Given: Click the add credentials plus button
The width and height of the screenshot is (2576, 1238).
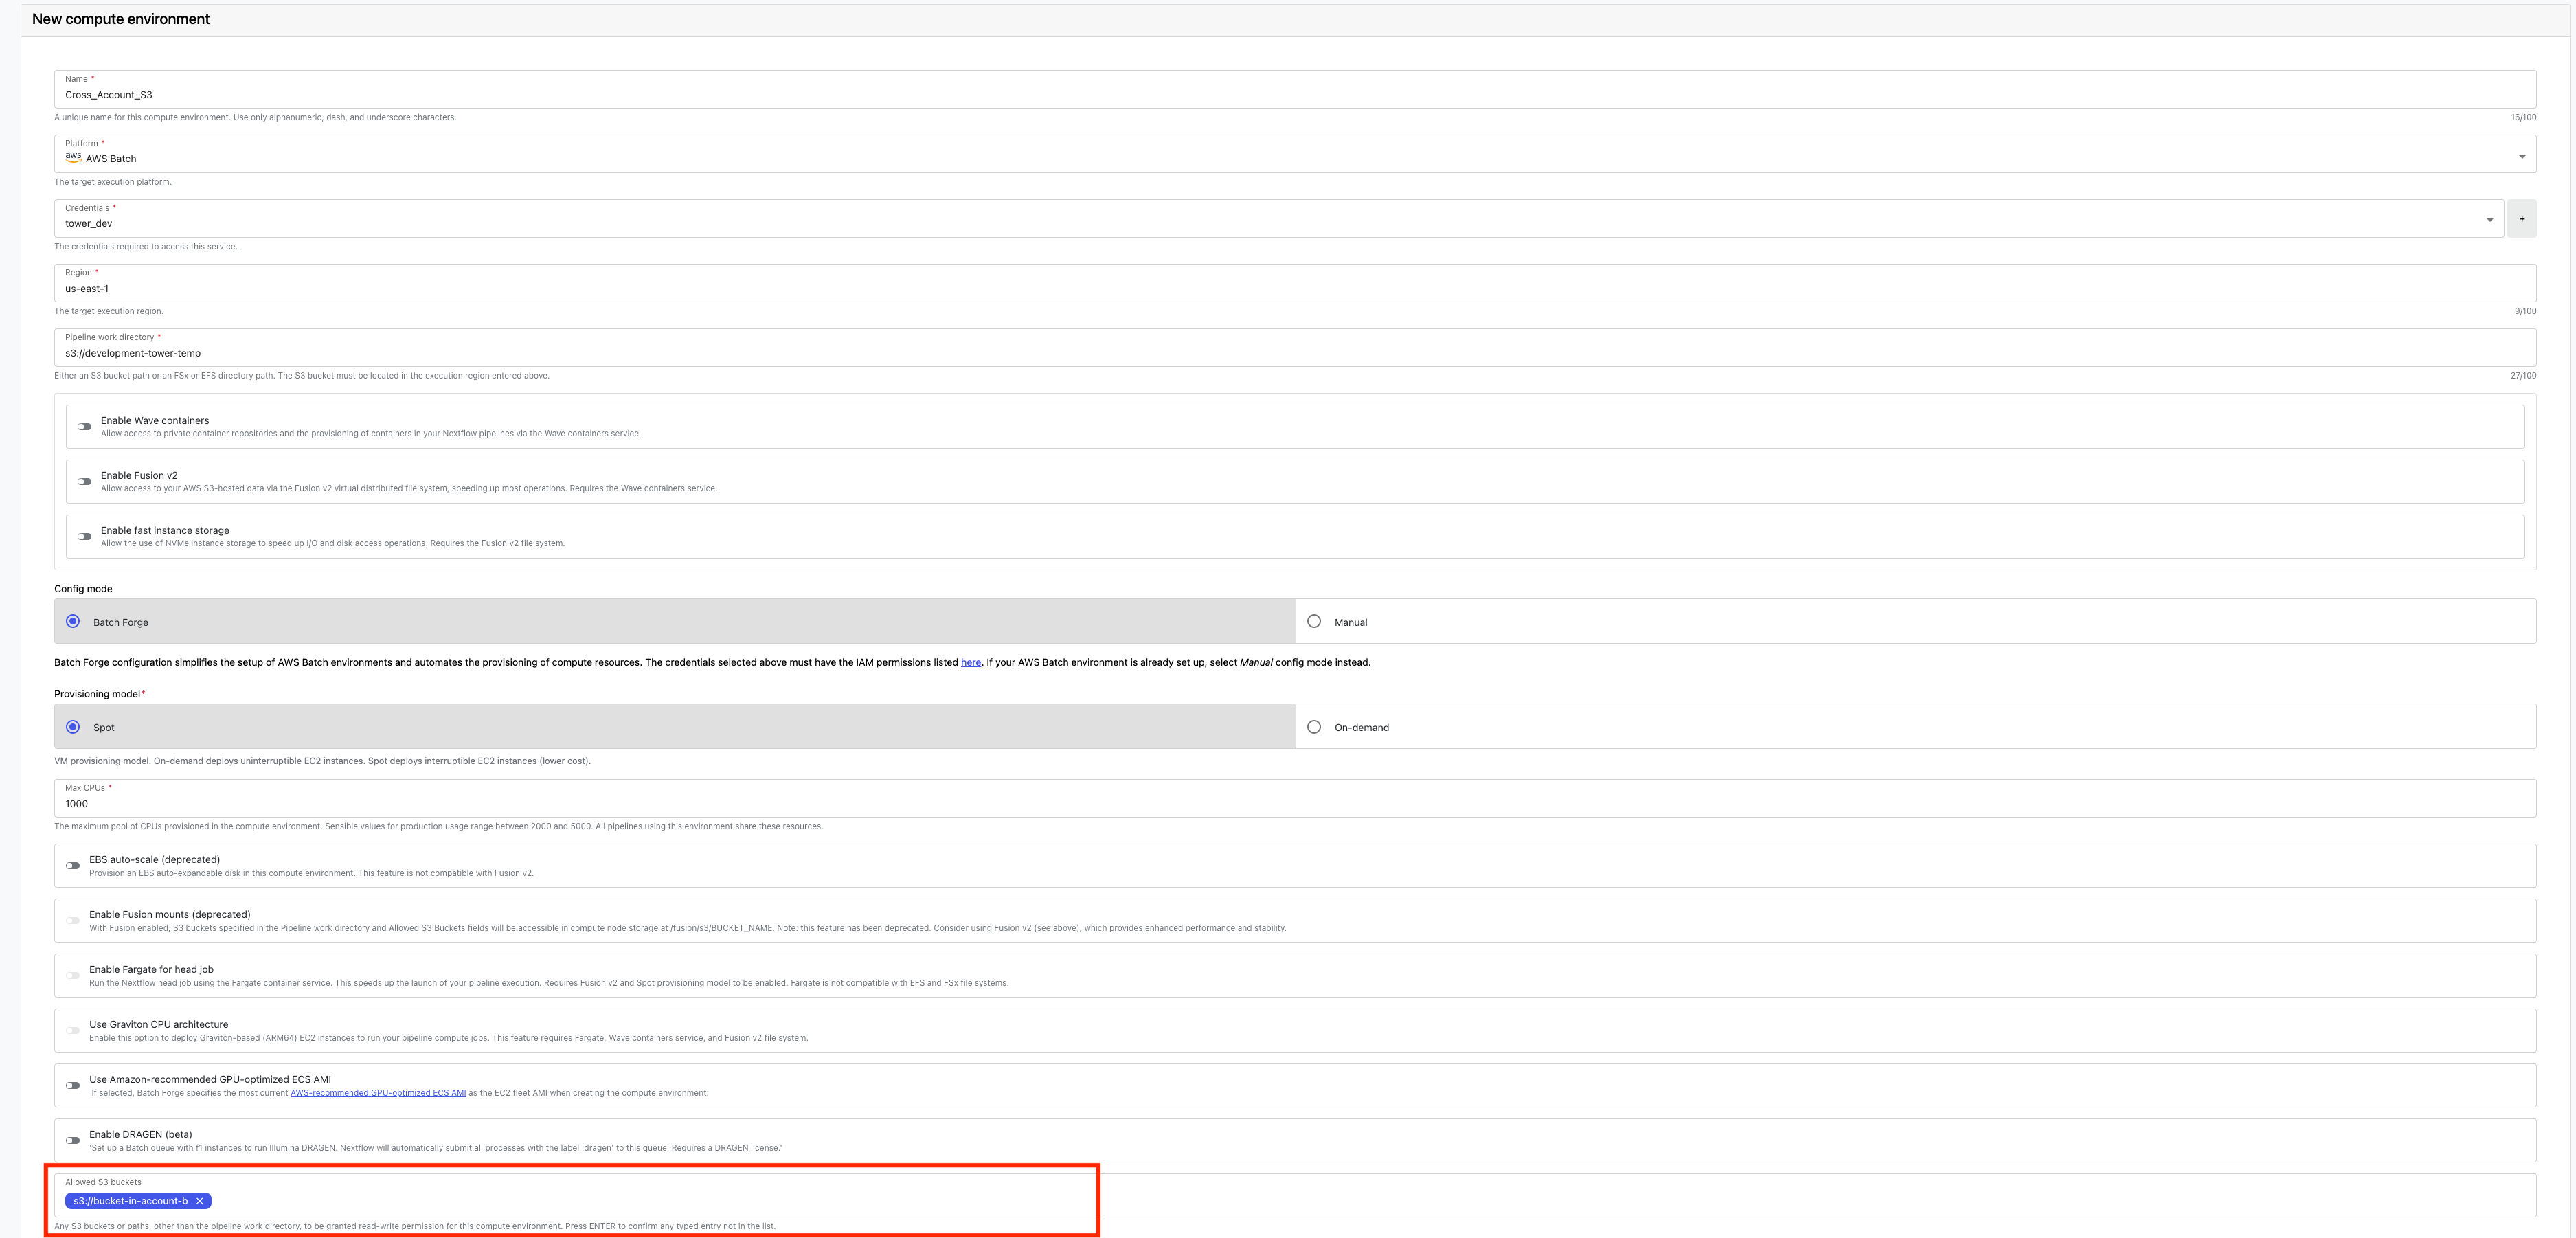Looking at the screenshot, I should [x=2521, y=219].
